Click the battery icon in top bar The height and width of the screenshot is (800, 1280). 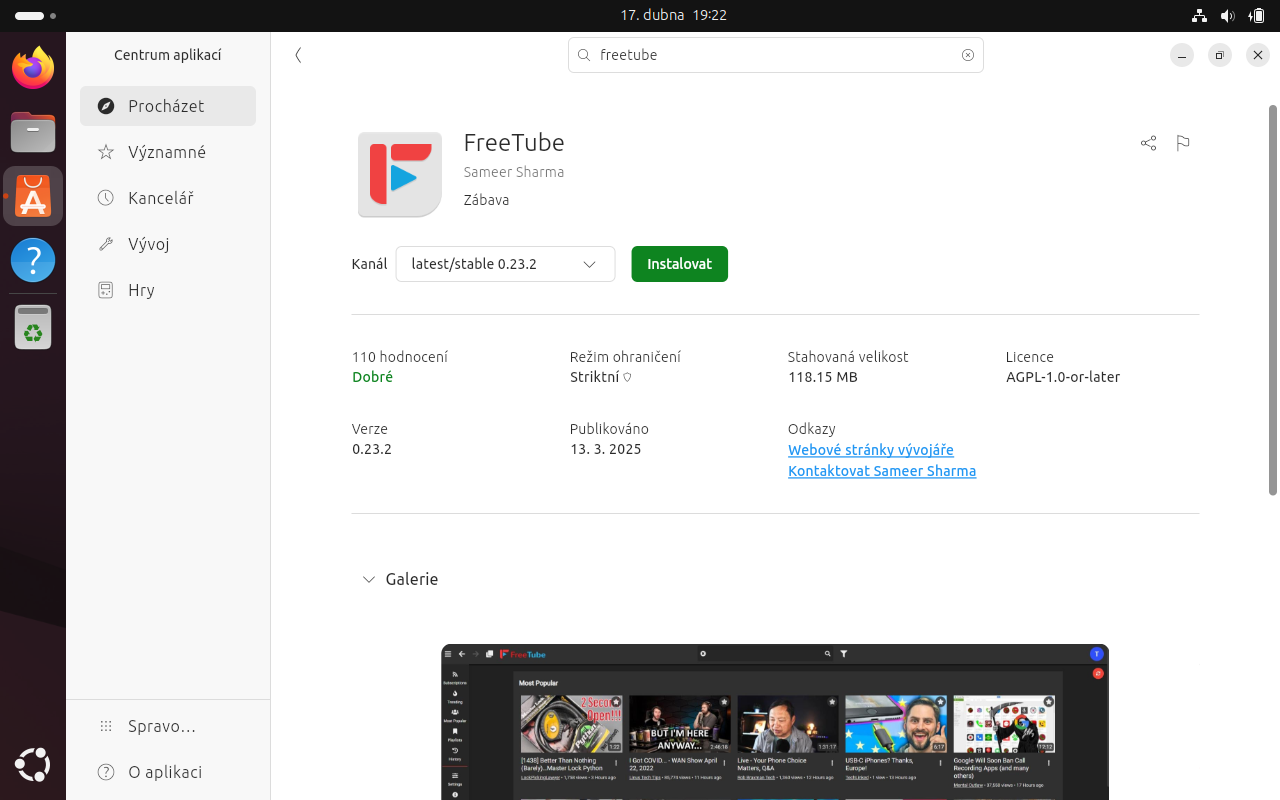click(x=1256, y=16)
